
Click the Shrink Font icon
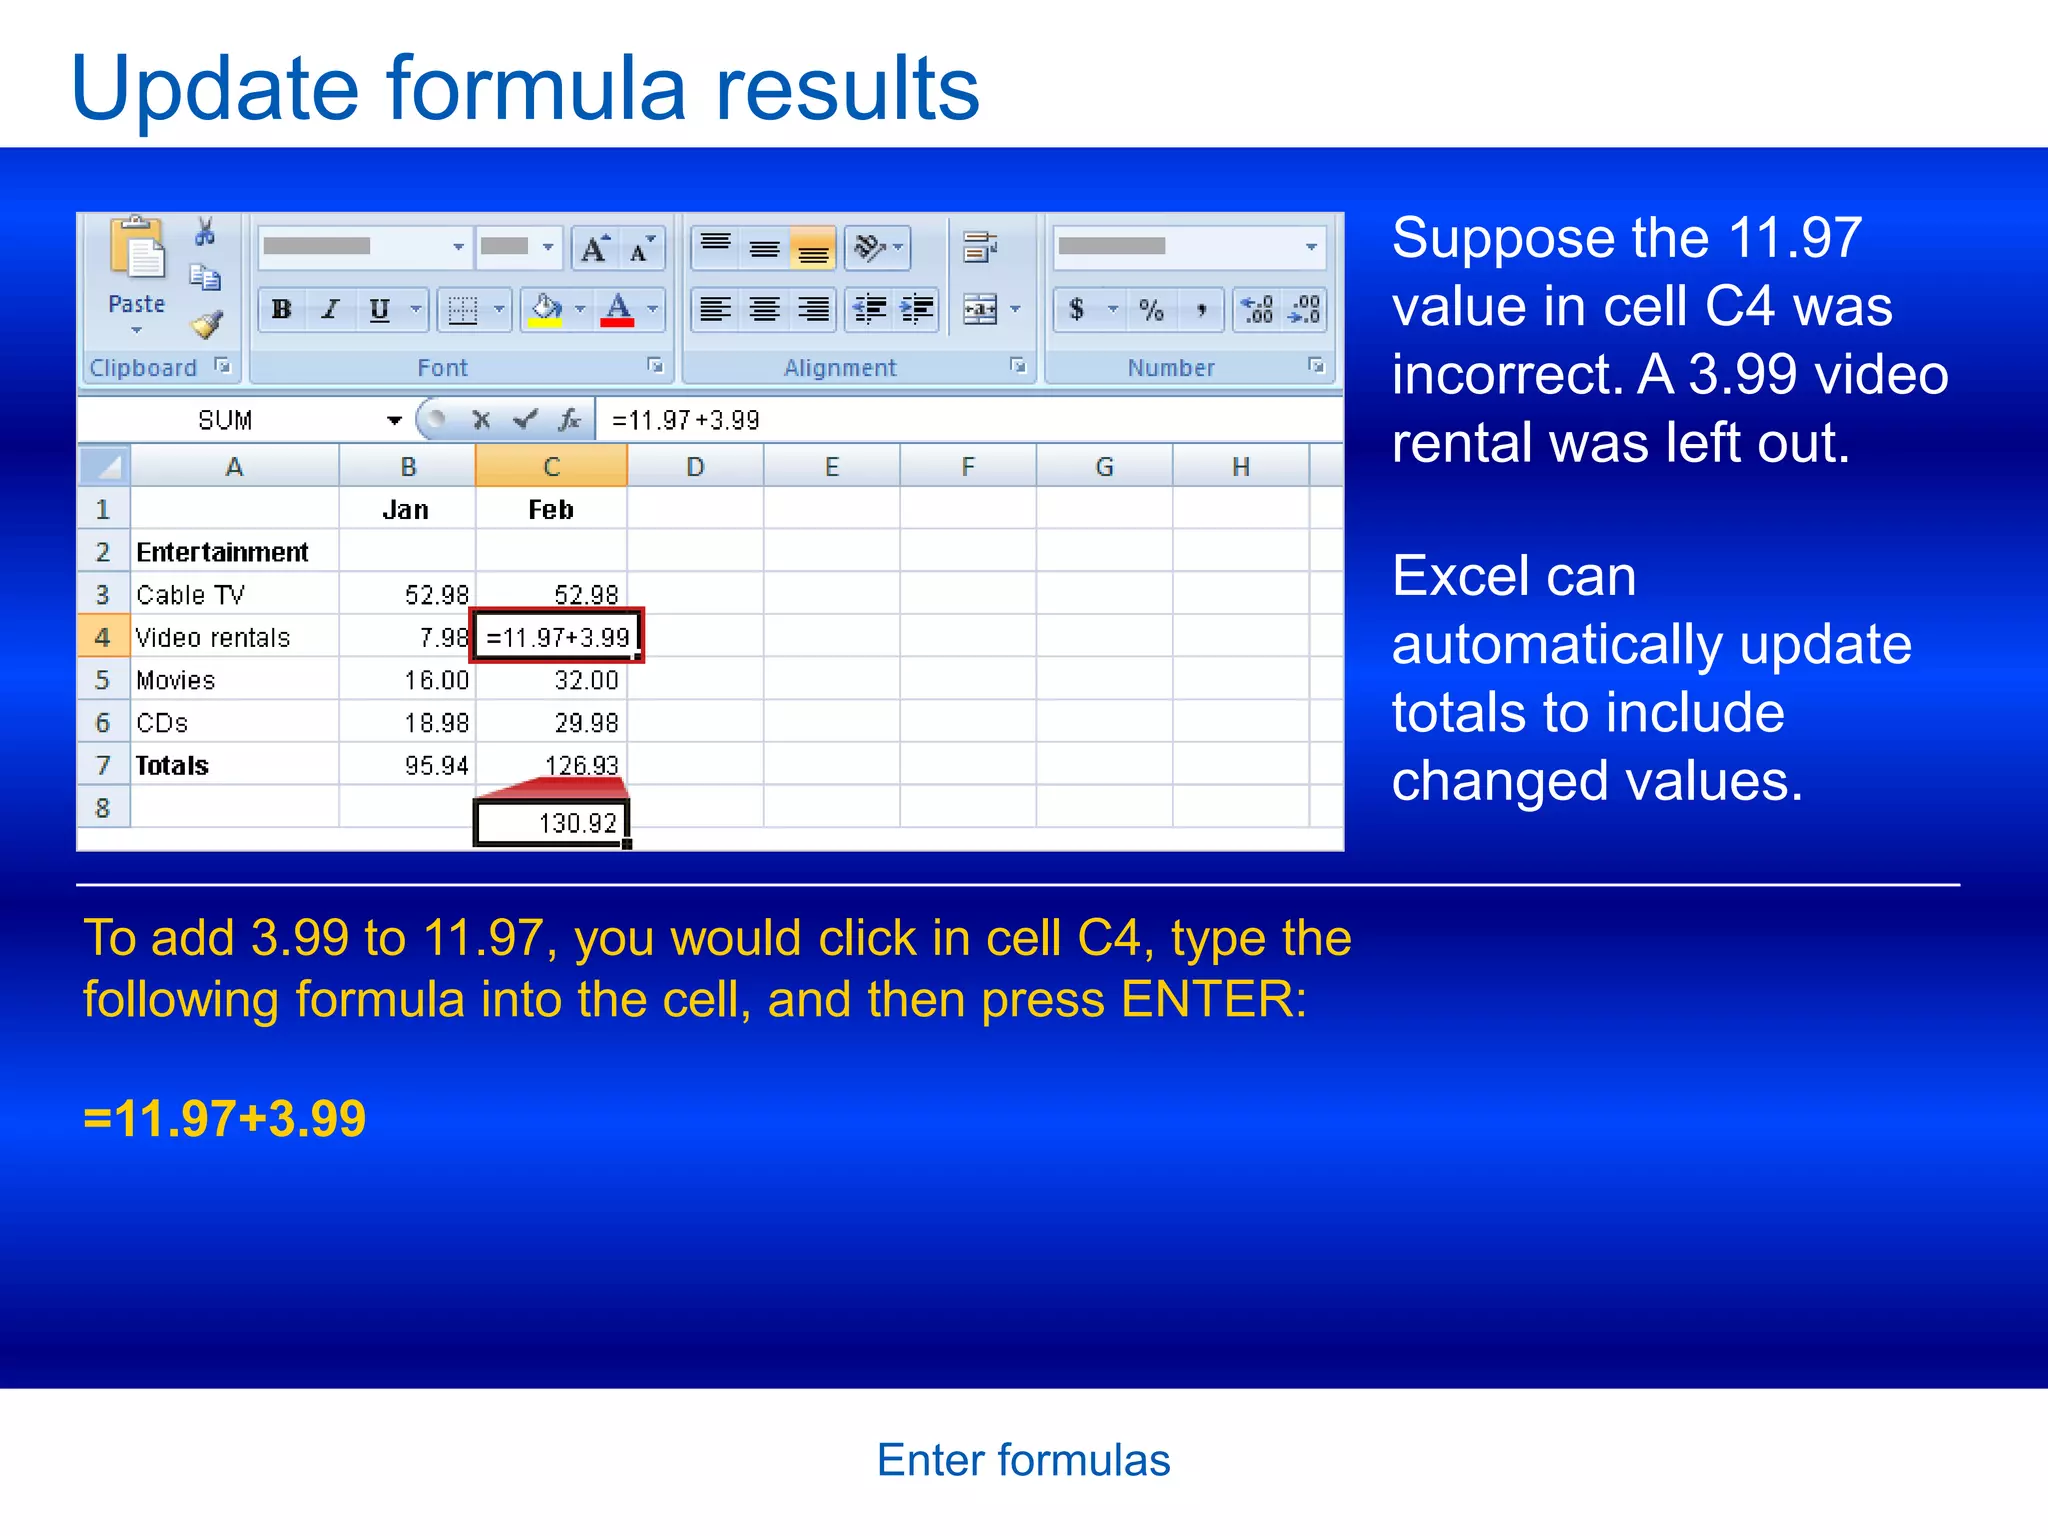[642, 248]
